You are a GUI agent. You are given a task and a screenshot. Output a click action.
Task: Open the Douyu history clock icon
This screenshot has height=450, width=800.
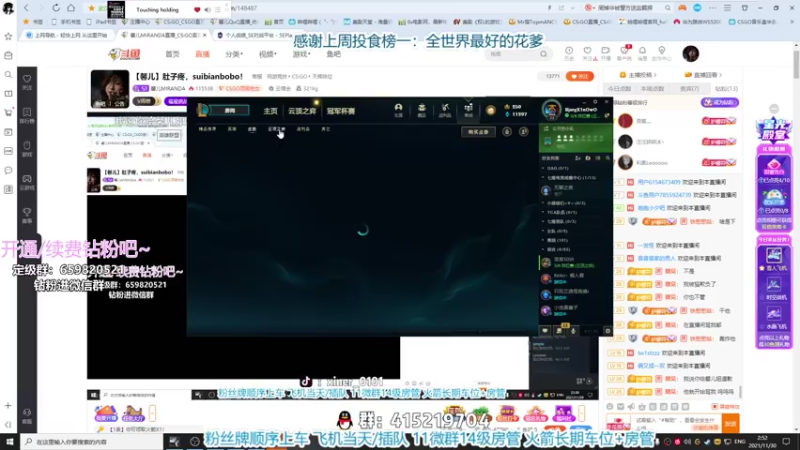tap(569, 53)
